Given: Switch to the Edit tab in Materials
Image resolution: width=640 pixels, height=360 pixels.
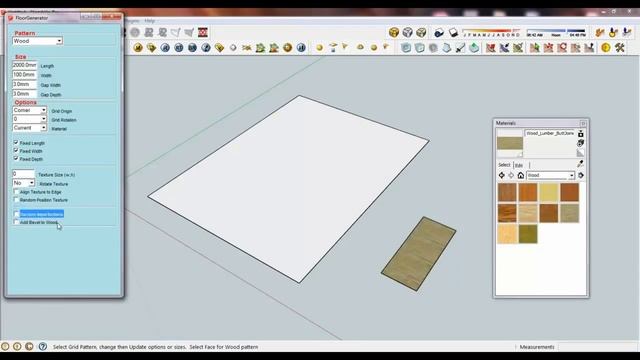Looking at the screenshot, I should [x=519, y=165].
